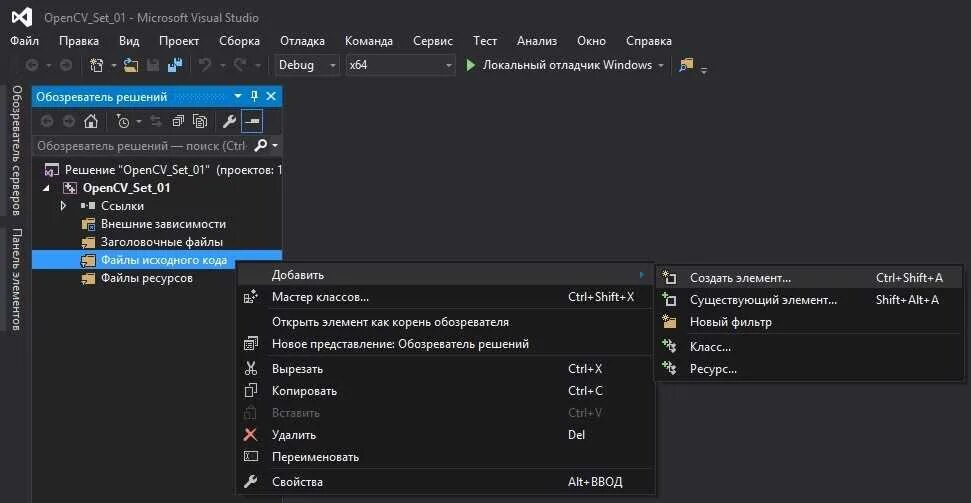Open the Команда menu

tap(369, 41)
